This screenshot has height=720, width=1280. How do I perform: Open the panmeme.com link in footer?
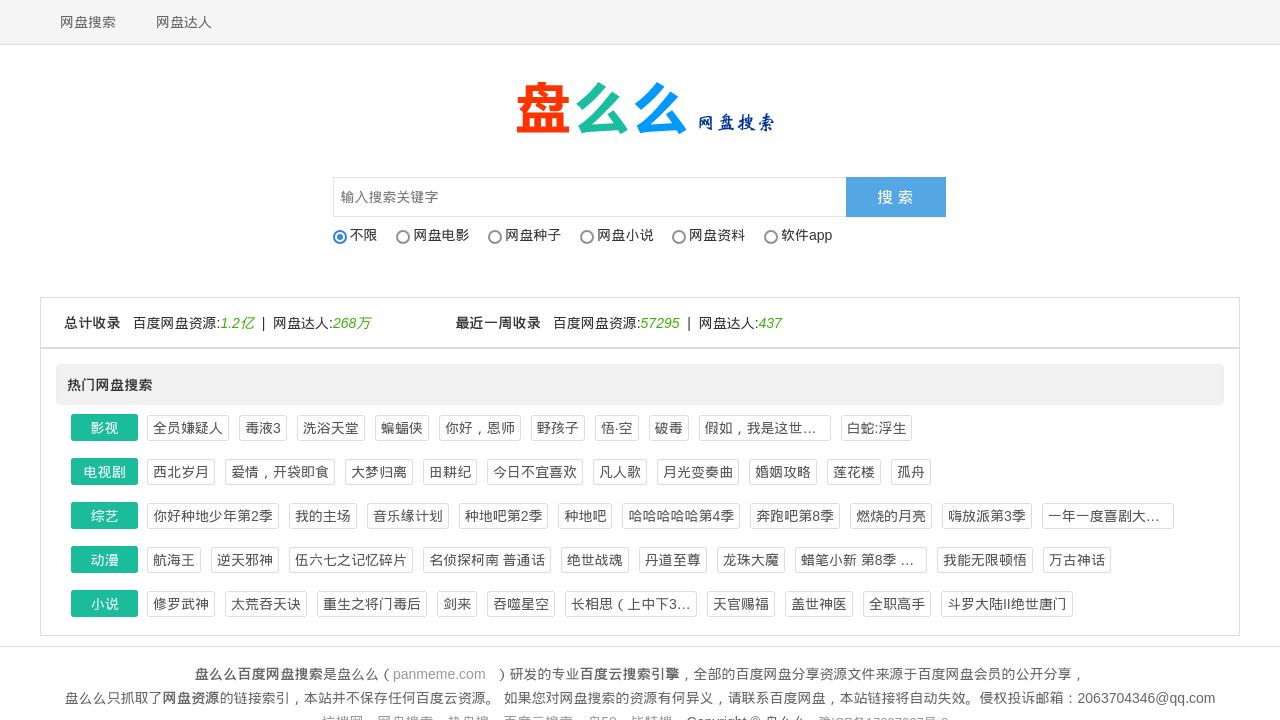[x=439, y=674]
